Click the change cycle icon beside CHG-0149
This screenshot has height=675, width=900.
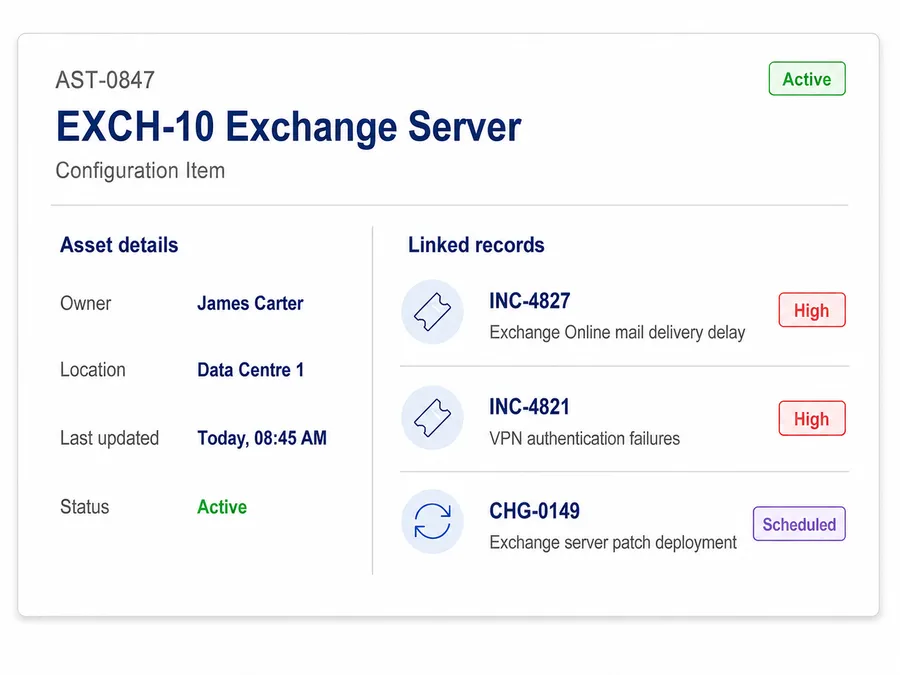coord(432,521)
